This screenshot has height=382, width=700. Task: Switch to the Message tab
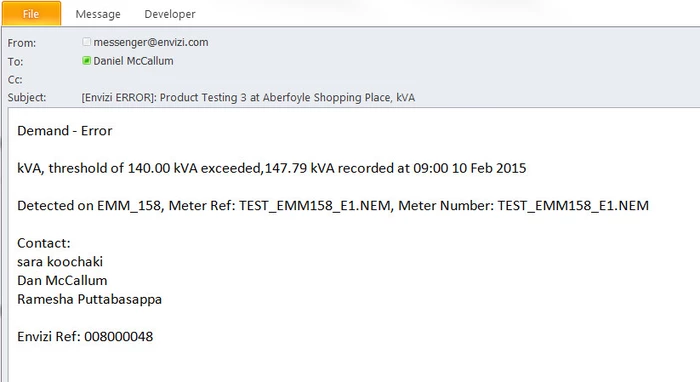tap(98, 14)
